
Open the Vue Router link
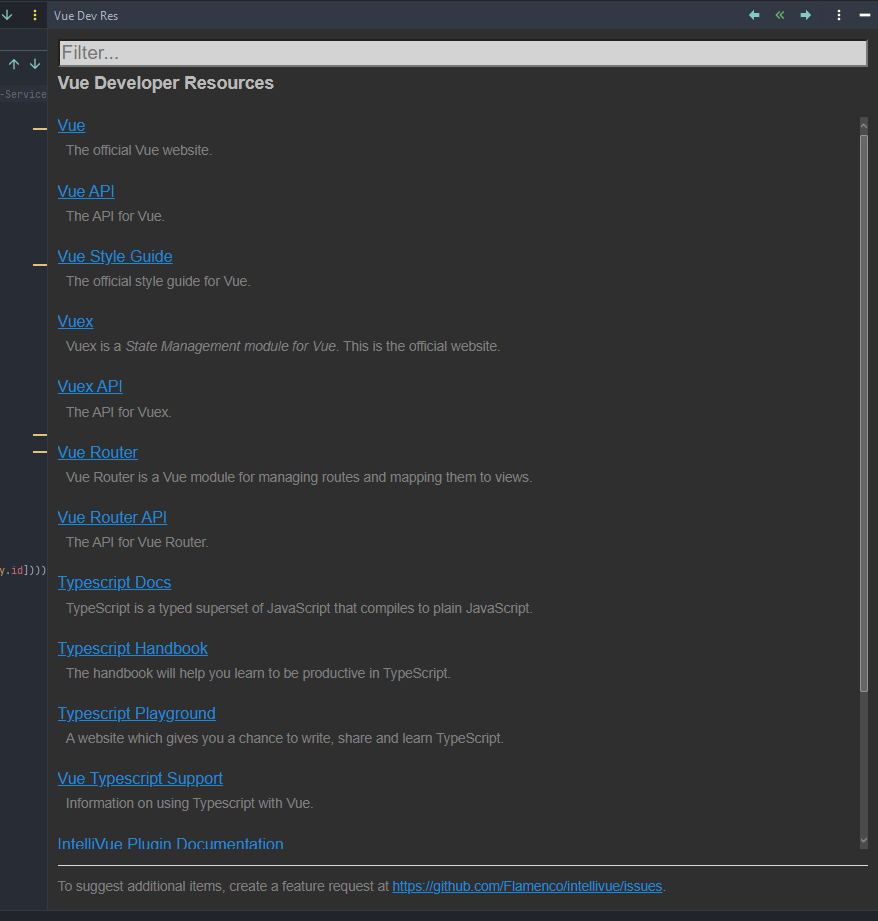[97, 452]
